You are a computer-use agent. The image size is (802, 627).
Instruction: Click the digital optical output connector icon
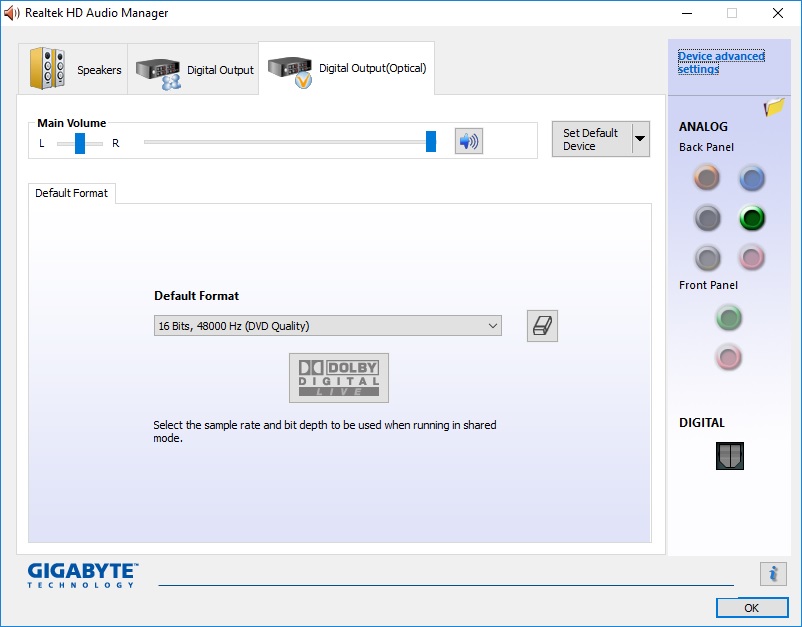[x=730, y=456]
